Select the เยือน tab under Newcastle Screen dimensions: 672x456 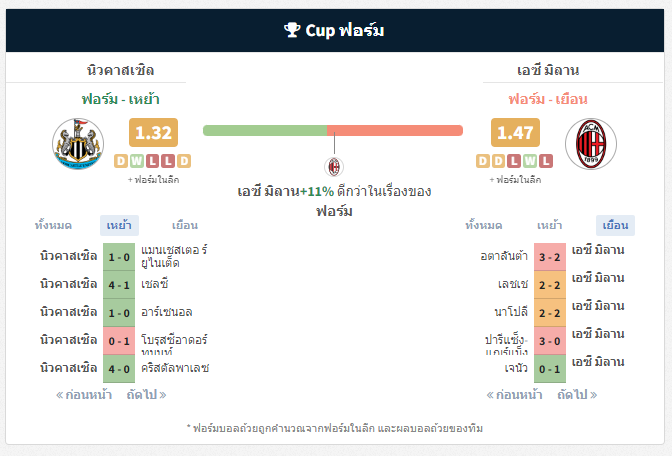(185, 225)
